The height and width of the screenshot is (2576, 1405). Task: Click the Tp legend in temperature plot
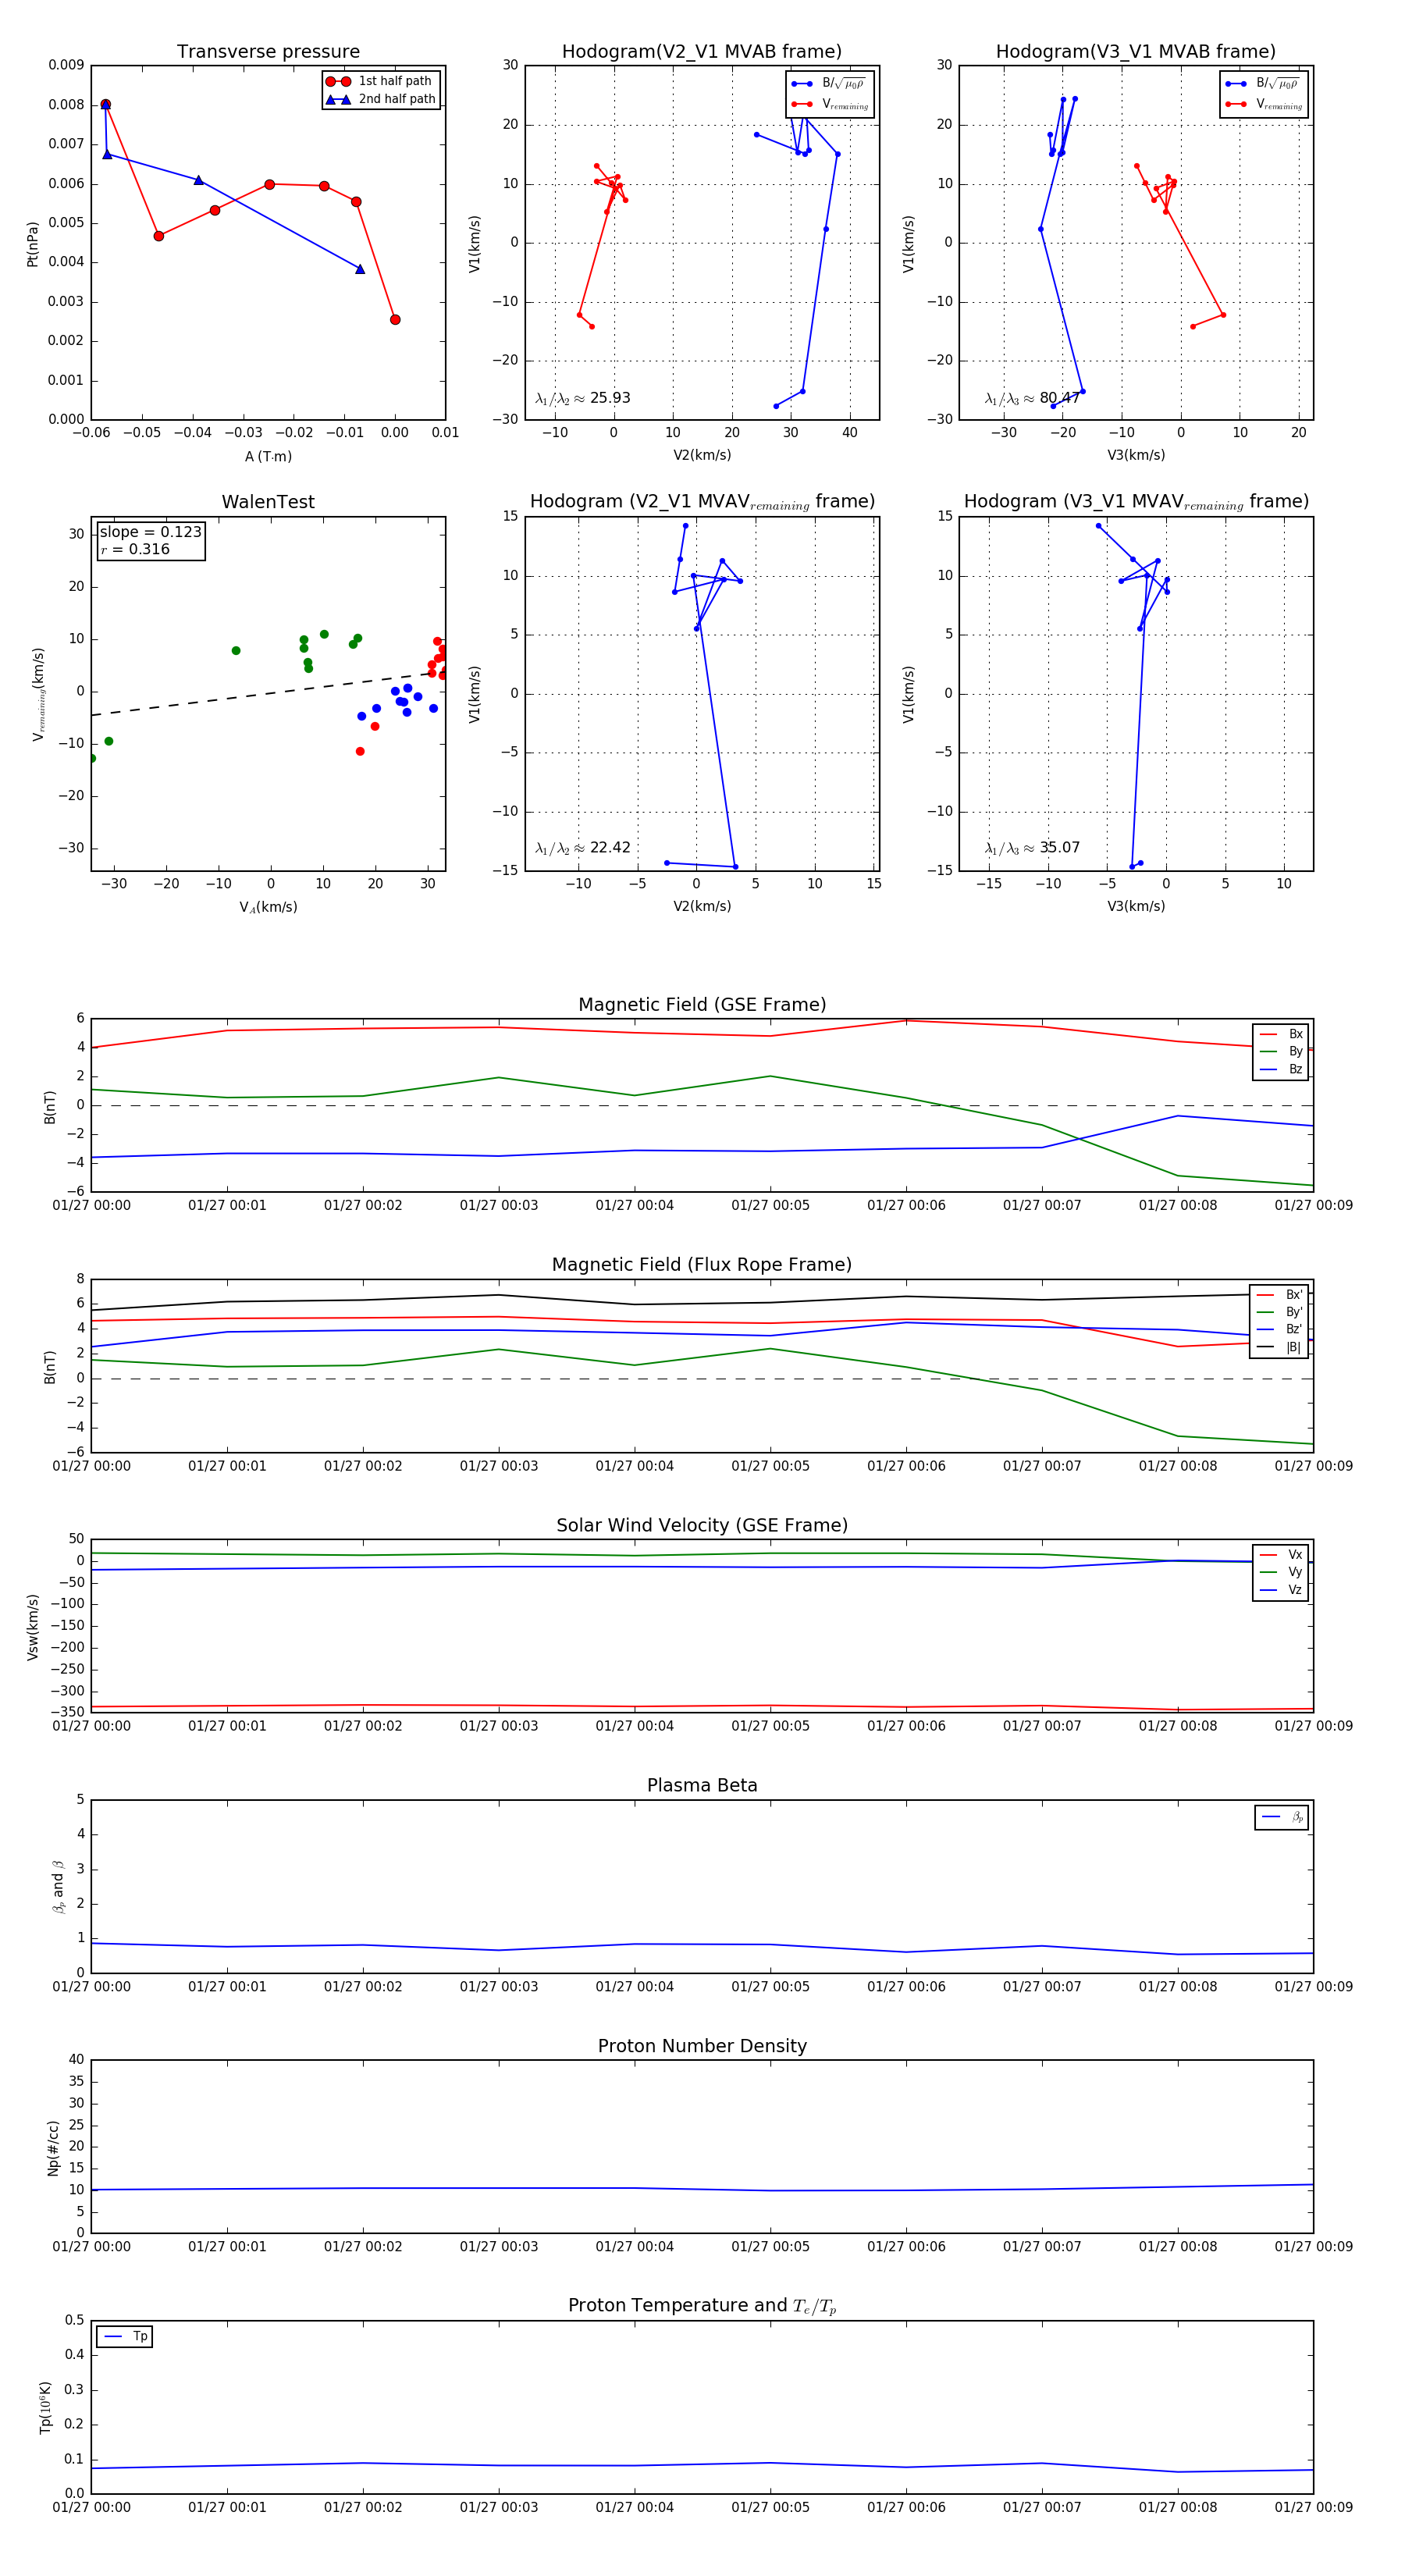[x=125, y=2336]
